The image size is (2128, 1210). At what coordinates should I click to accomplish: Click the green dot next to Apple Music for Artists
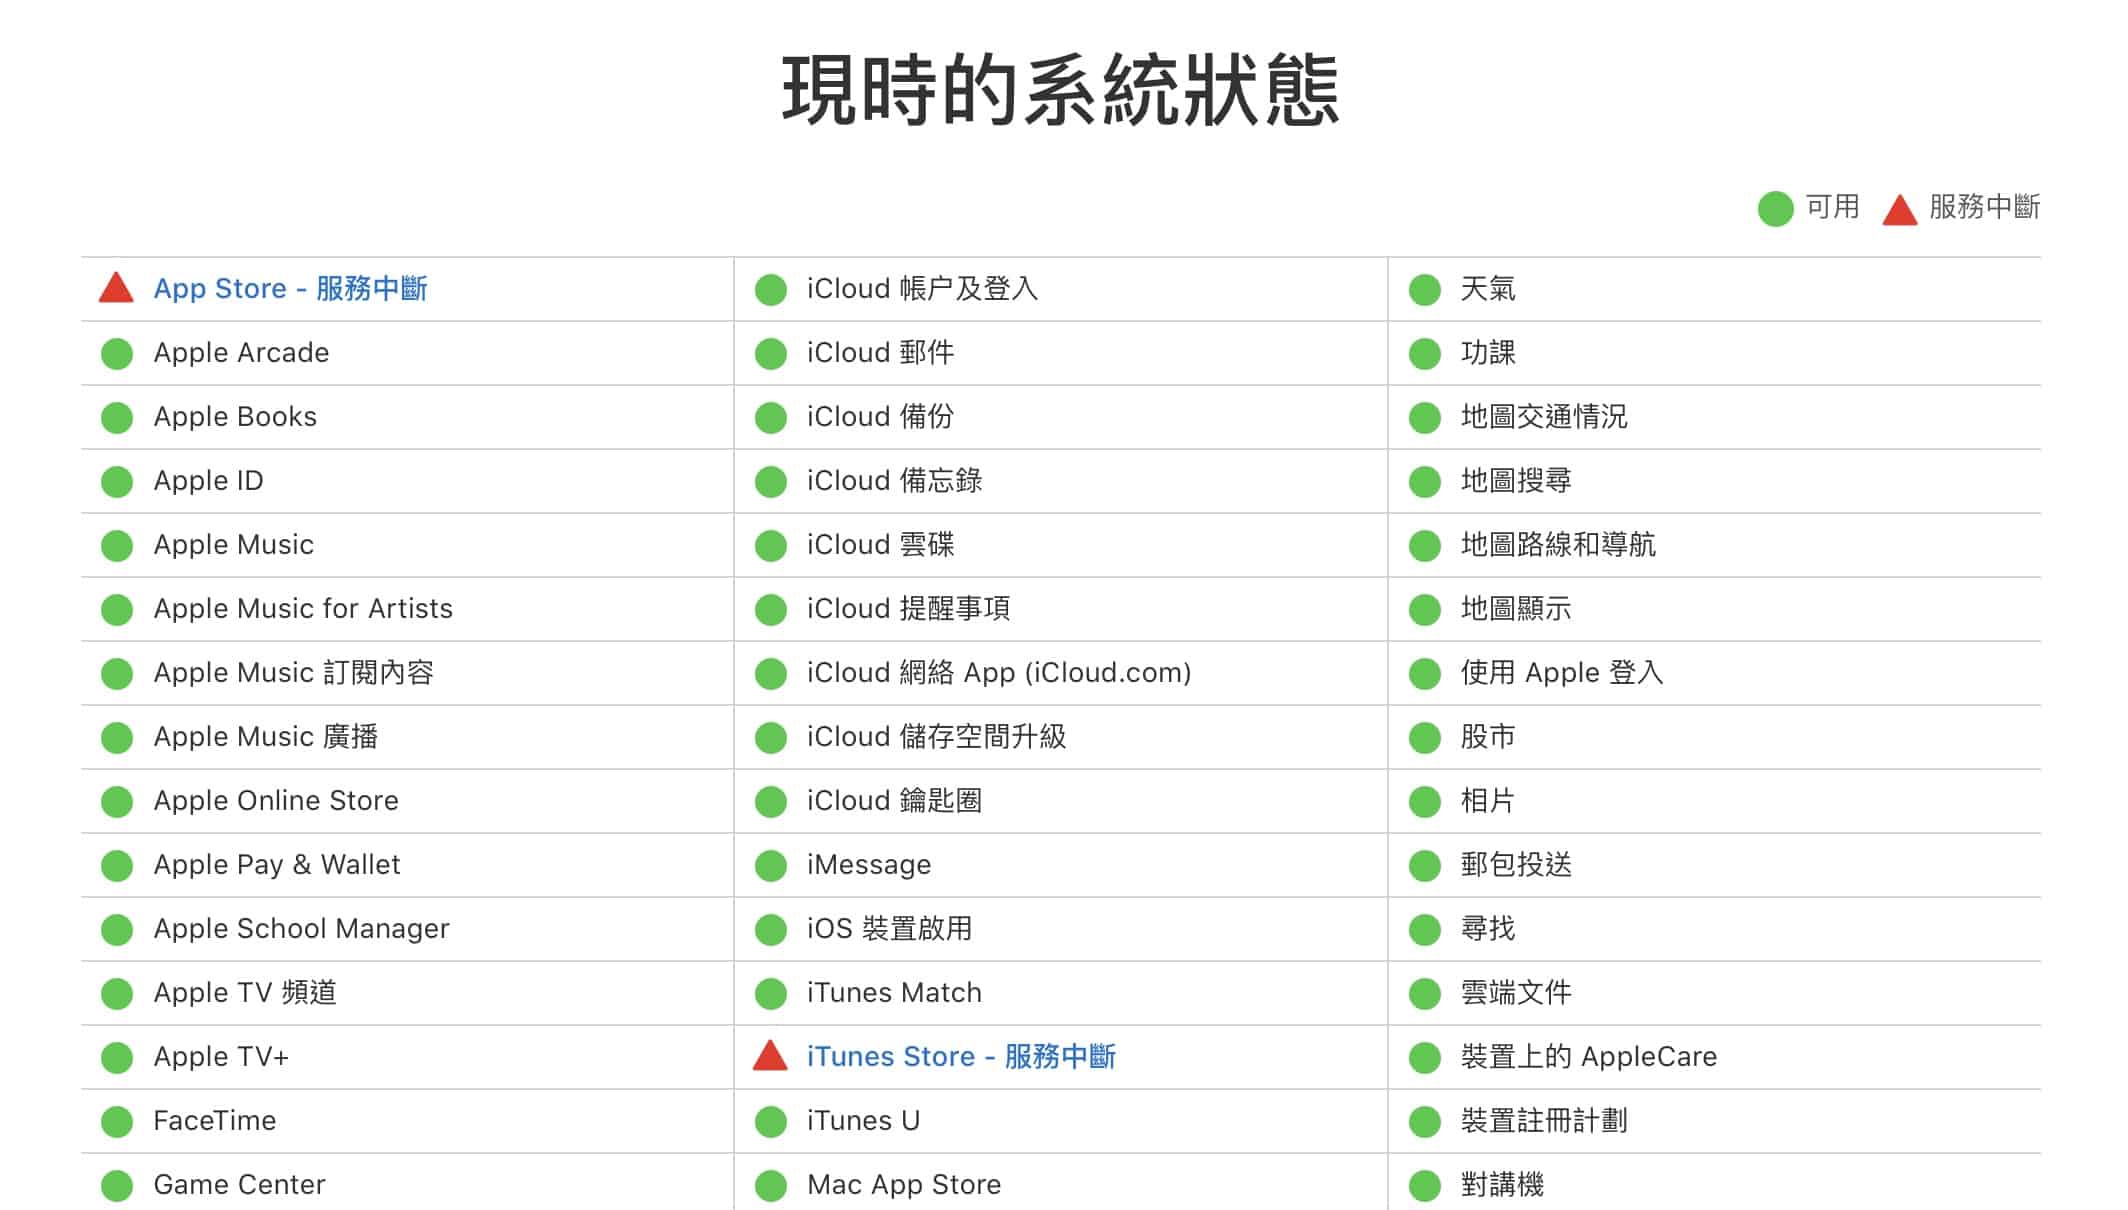117,610
